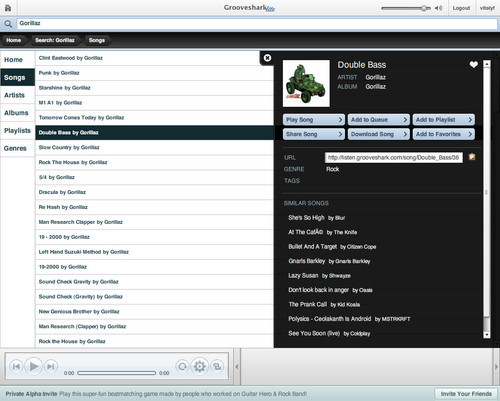The image size is (500, 401).
Task: Open Playlists in sidebar
Action: tap(17, 130)
